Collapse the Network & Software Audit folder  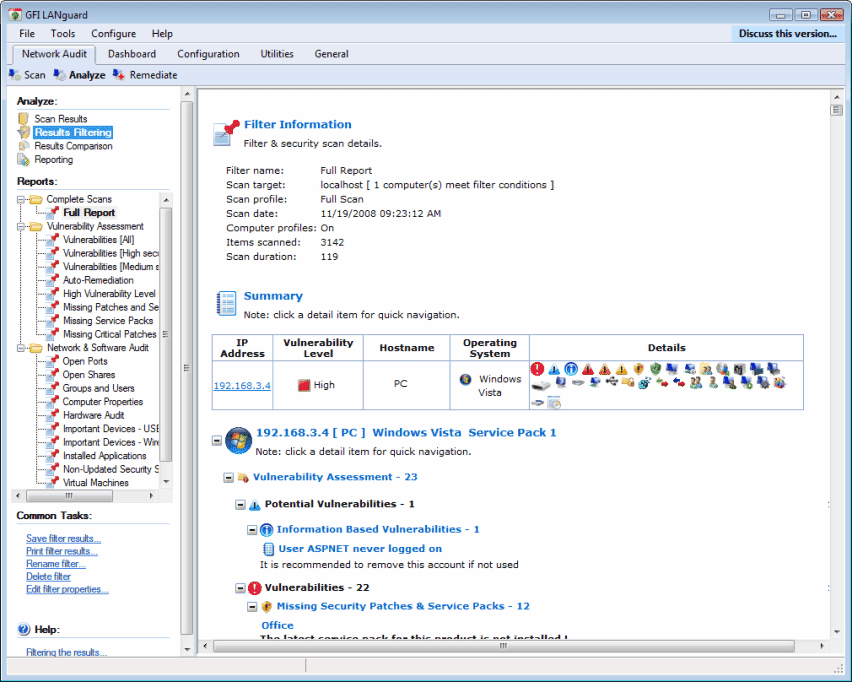pyautogui.click(x=21, y=348)
